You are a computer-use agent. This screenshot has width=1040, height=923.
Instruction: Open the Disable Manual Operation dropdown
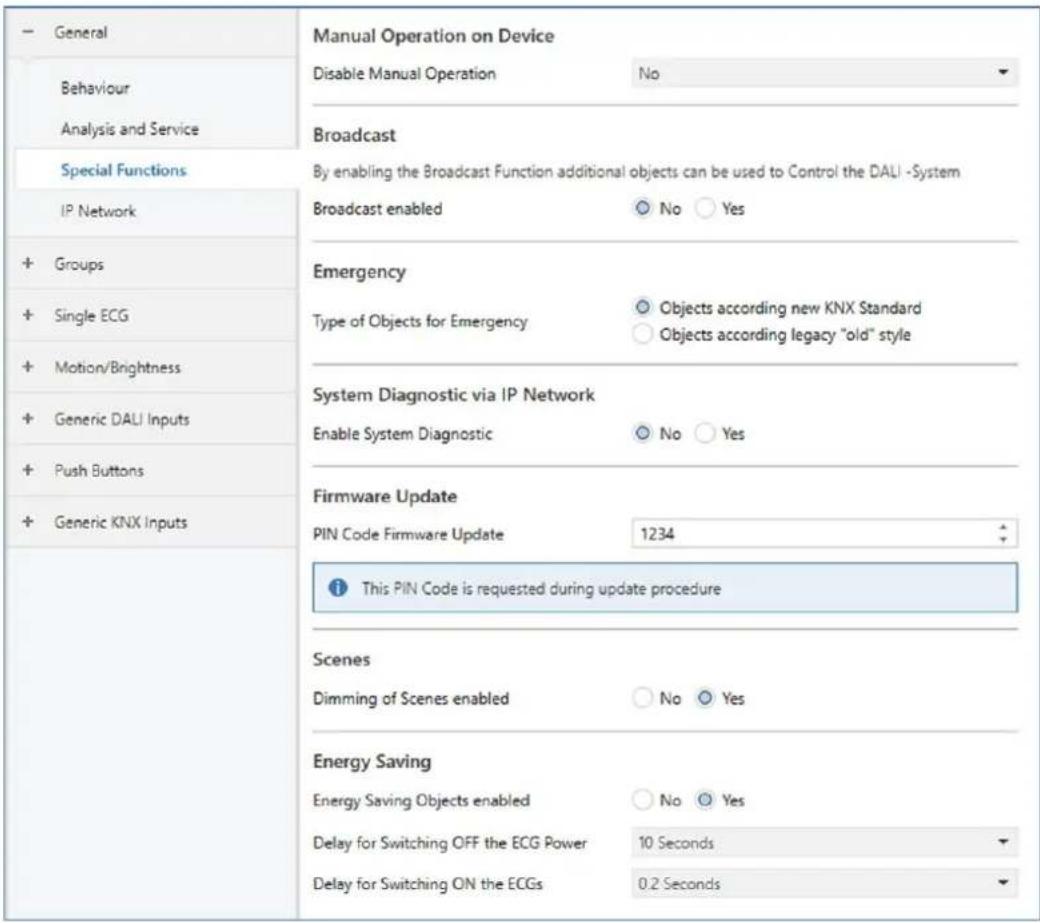click(x=824, y=73)
